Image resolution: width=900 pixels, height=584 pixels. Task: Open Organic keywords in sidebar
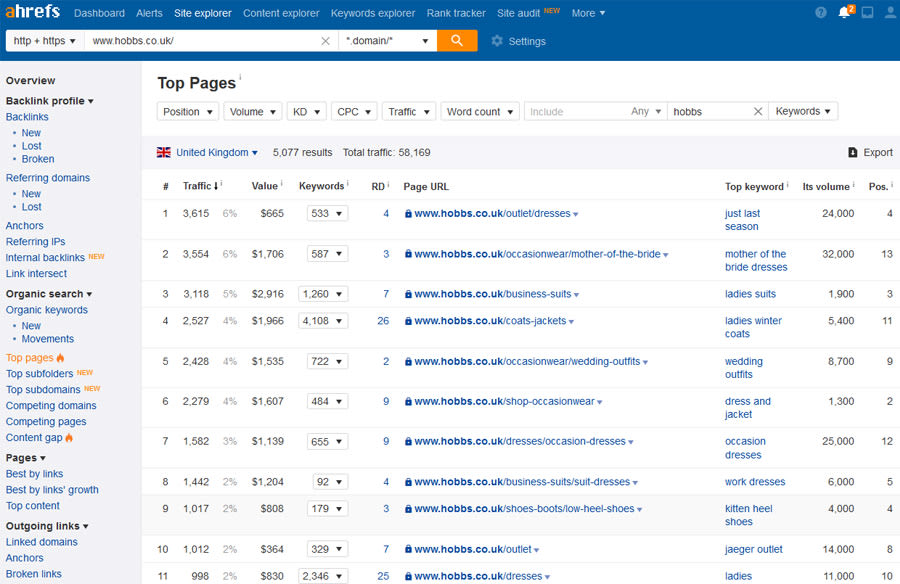click(x=46, y=310)
